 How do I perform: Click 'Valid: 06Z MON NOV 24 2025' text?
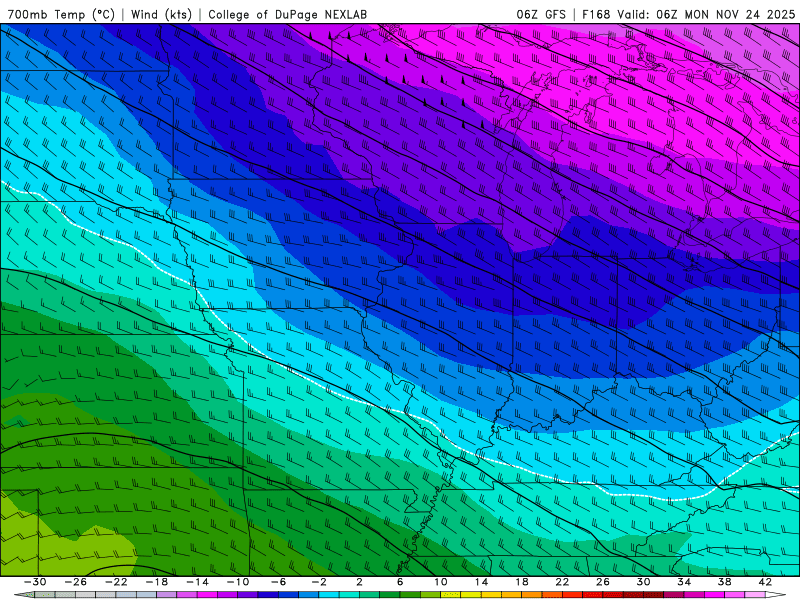pos(706,14)
